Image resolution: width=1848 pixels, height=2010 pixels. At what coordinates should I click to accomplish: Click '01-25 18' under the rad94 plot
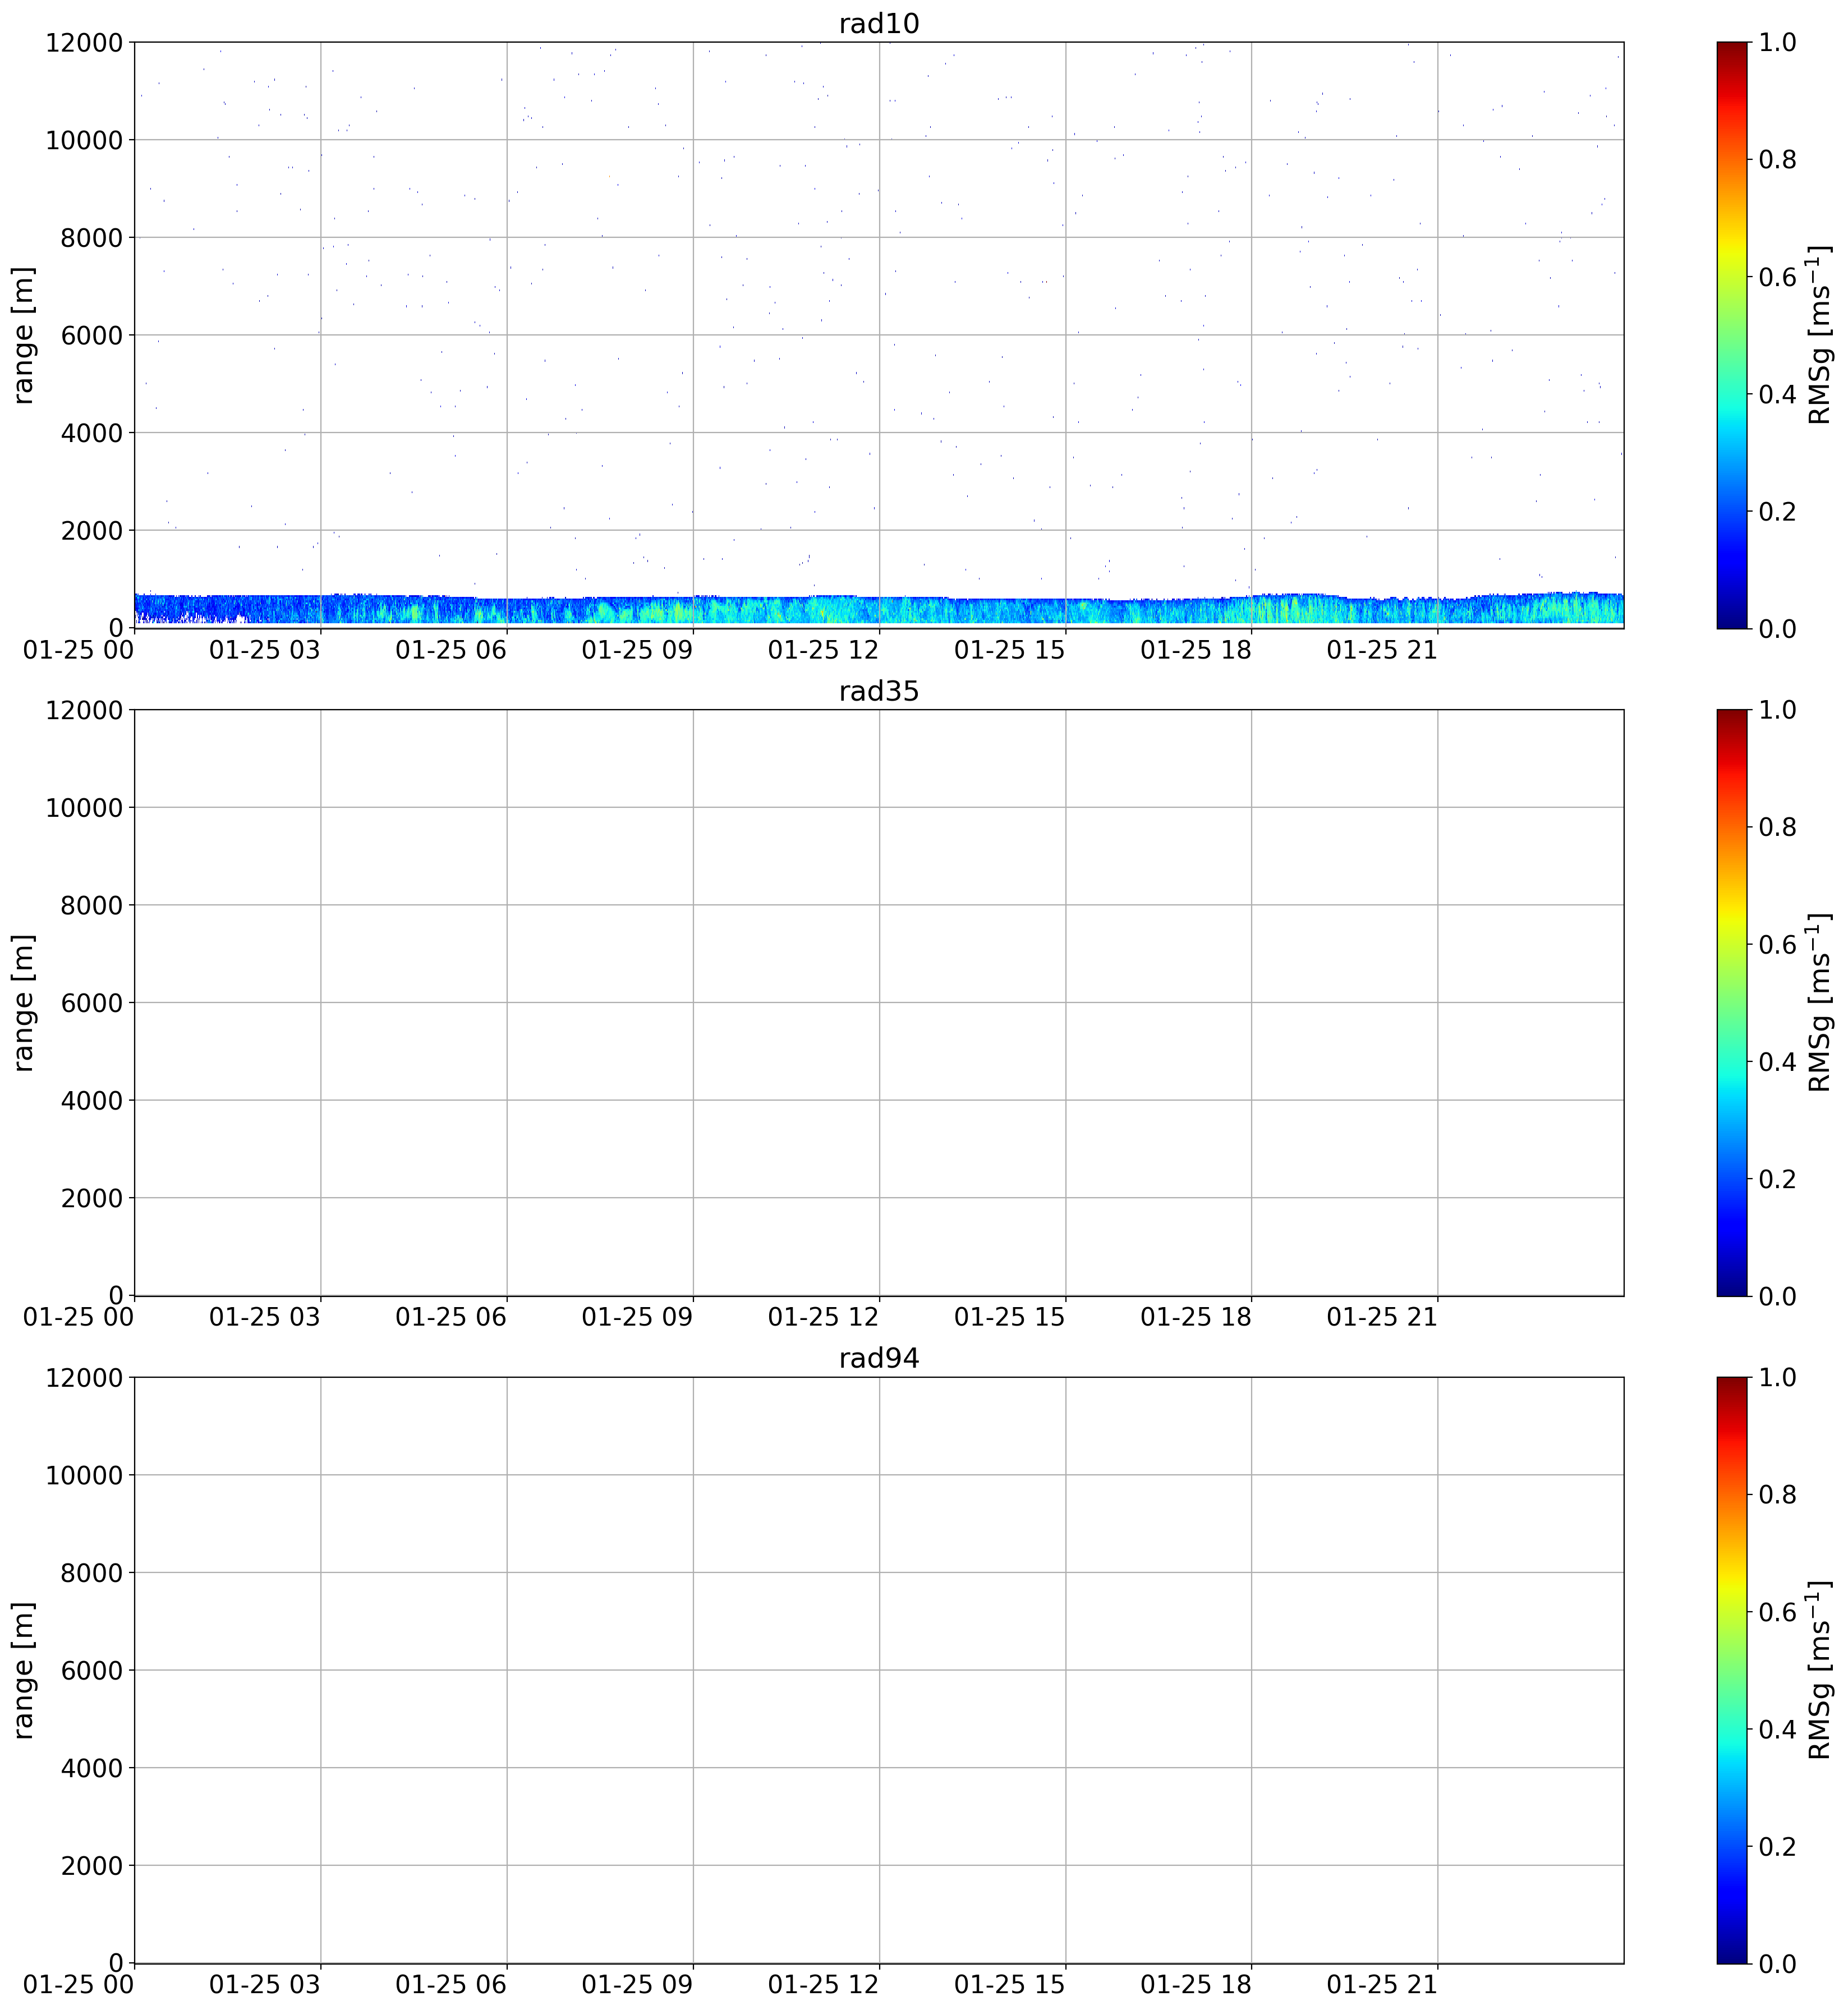pyautogui.click(x=1196, y=1985)
